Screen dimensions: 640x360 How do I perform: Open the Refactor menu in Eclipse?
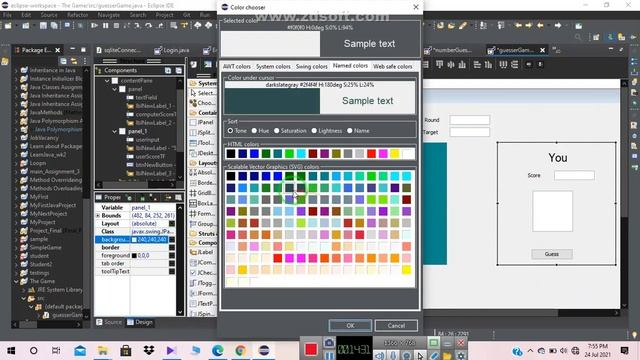(x=78, y=15)
